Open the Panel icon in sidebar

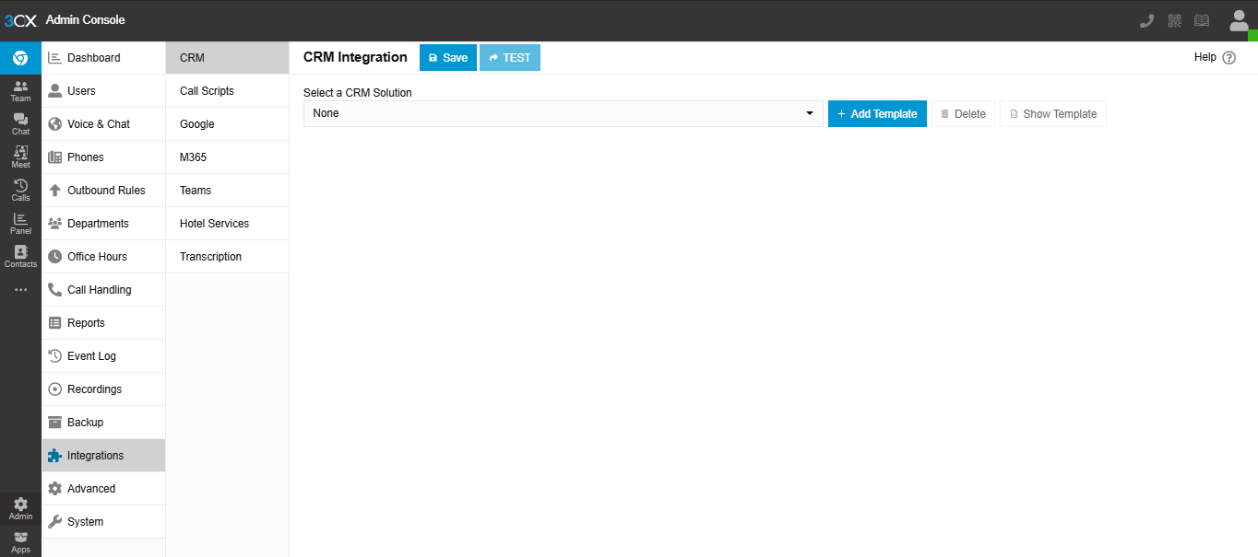pos(20,222)
